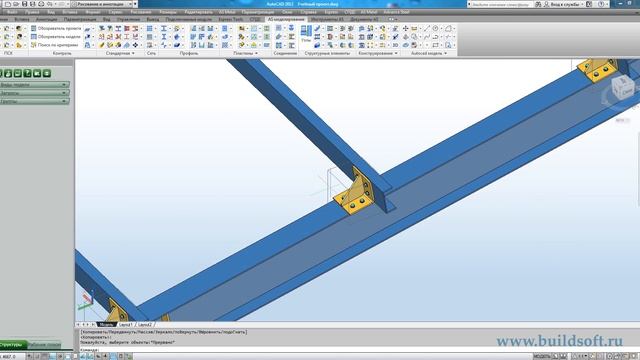Click the Help question mark icon in title bar

pyautogui.click(x=601, y=4)
